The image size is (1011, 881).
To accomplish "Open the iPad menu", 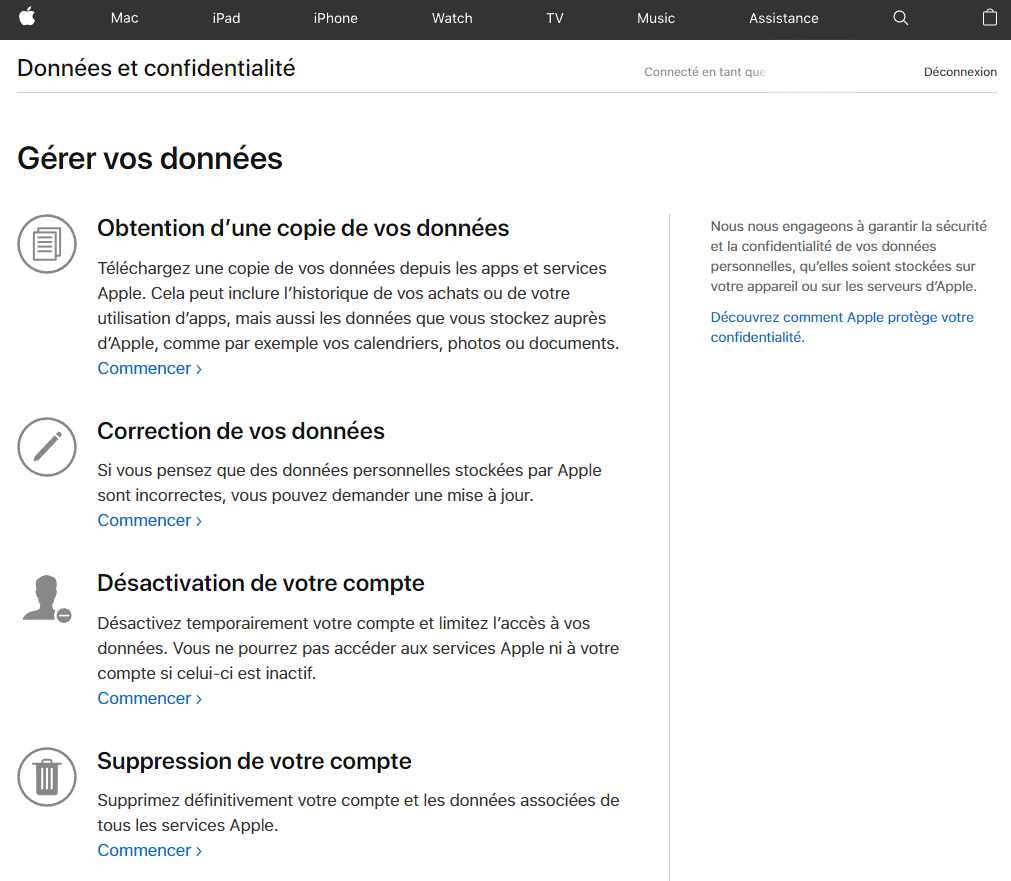I will click(x=226, y=18).
